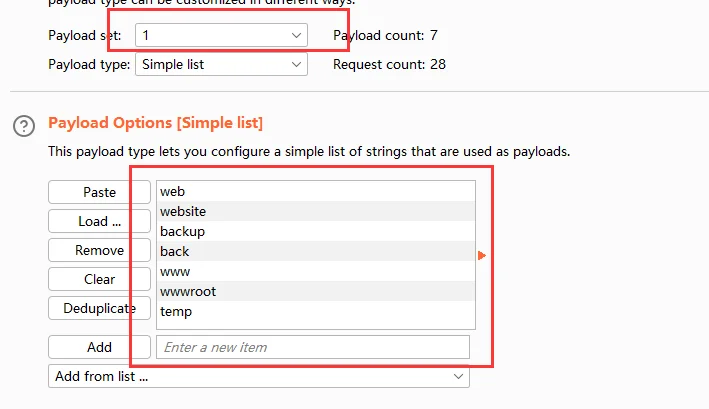The image size is (709, 409).
Task: Open the Payload set dropdown
Action: pos(222,35)
